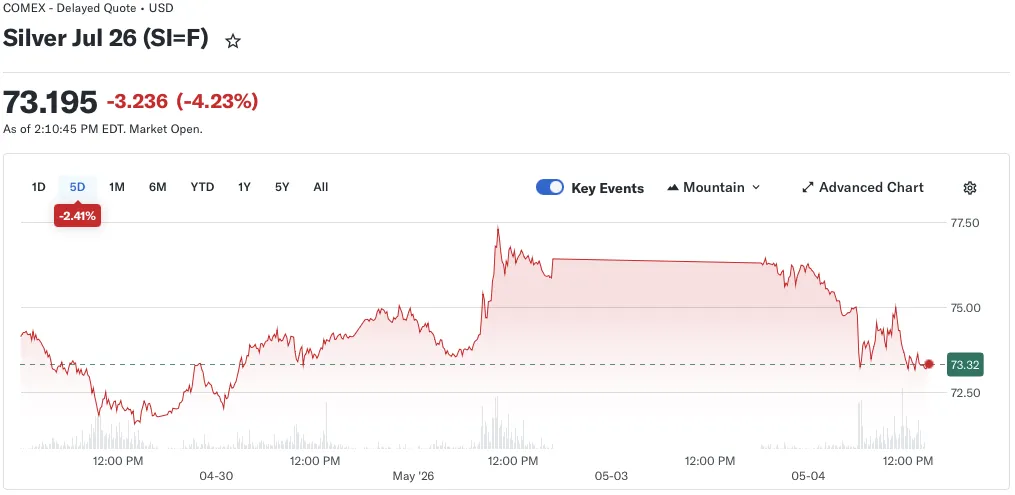Image resolution: width=1015 pixels, height=495 pixels.
Task: Select the 1Y time range
Action: point(244,187)
